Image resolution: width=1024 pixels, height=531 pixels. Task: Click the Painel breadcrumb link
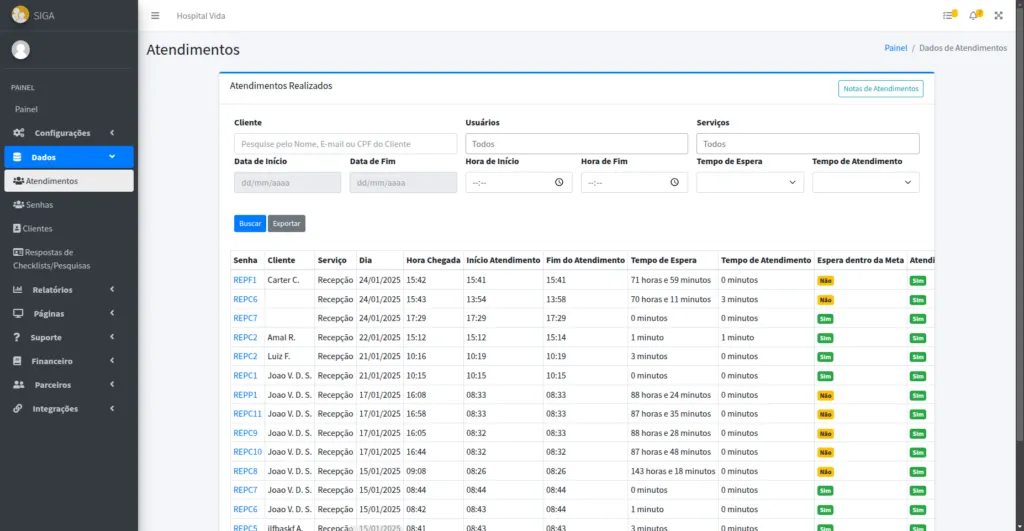(x=895, y=48)
